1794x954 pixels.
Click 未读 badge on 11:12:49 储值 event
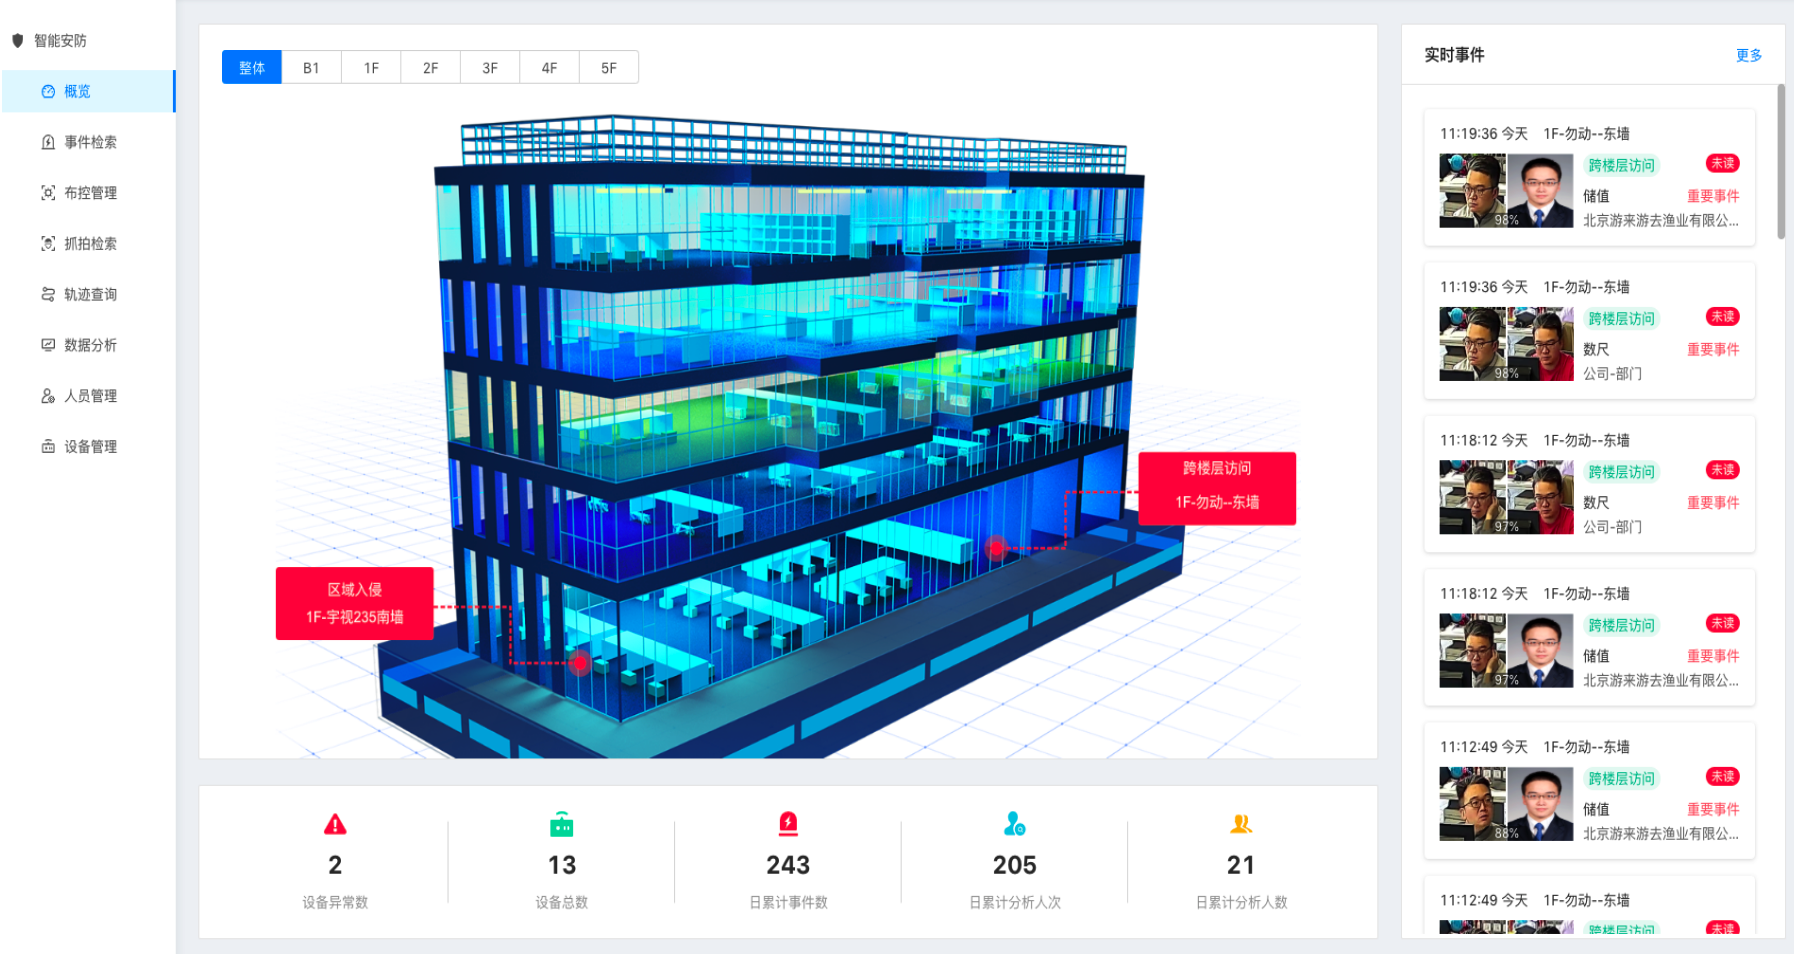tap(1722, 776)
